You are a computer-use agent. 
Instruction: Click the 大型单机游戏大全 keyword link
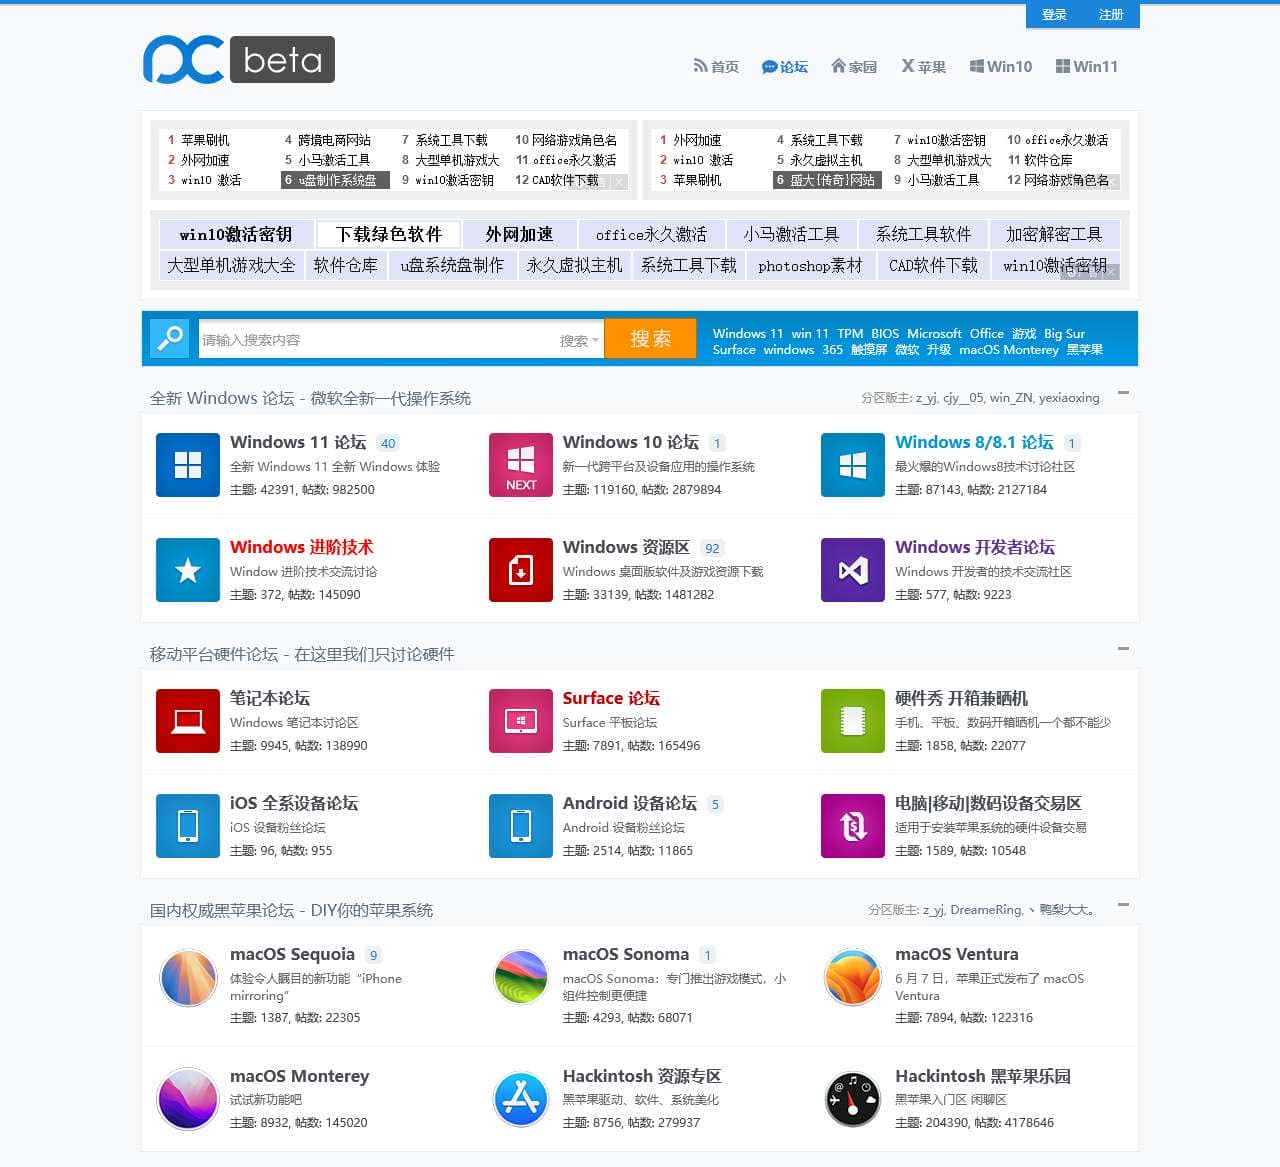(231, 265)
